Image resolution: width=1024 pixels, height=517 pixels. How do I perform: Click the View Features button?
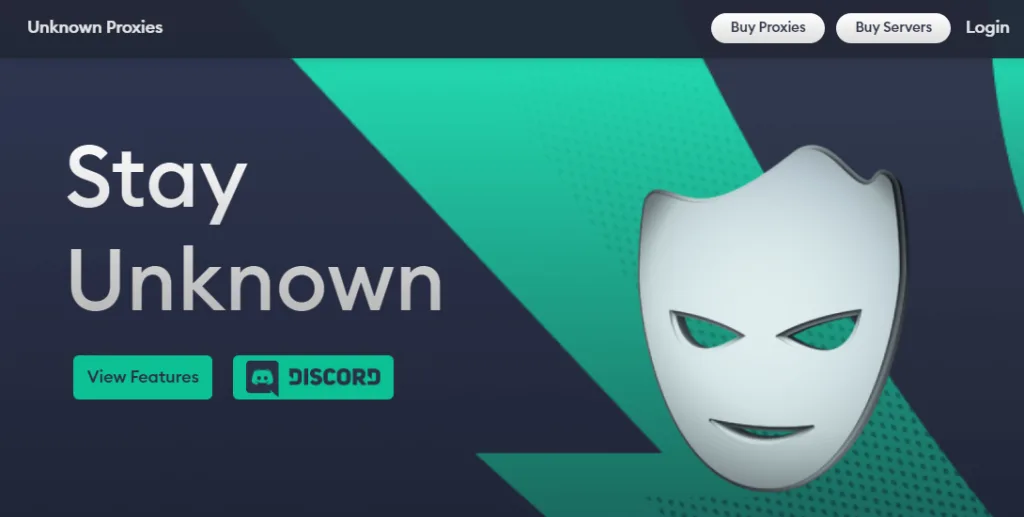pyautogui.click(x=142, y=377)
